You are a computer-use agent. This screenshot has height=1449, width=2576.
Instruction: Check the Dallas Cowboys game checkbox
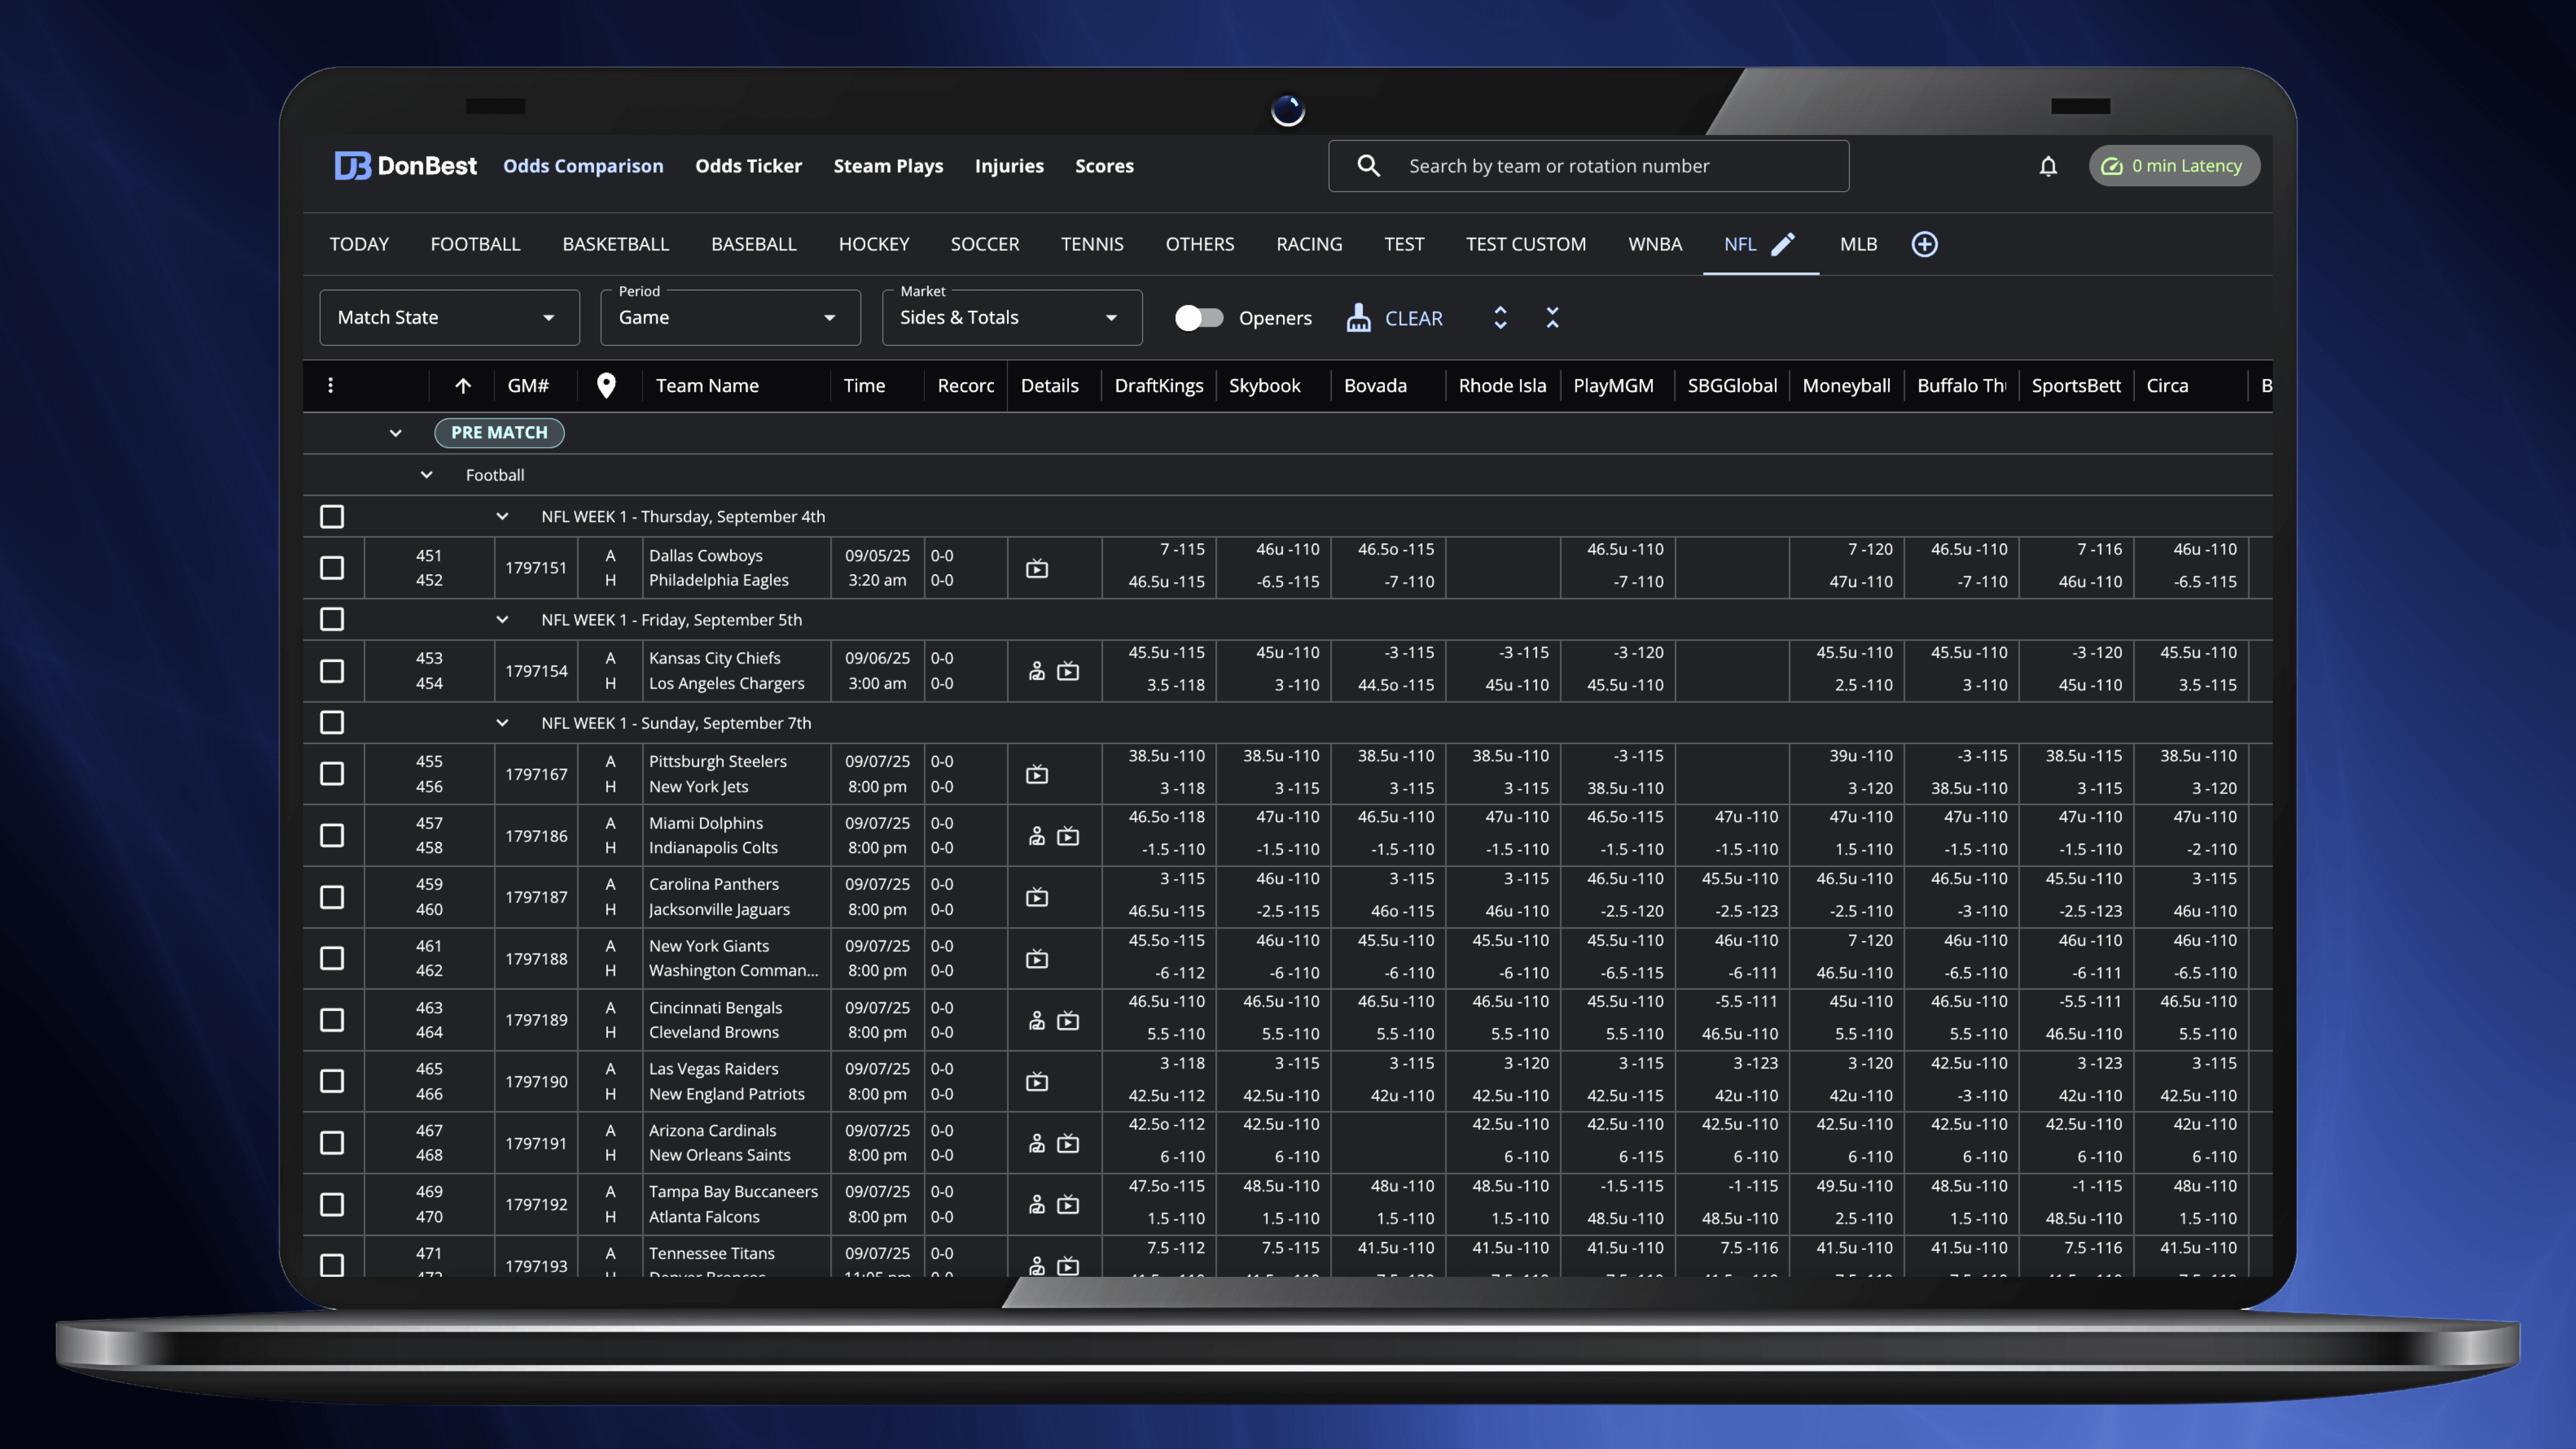tap(332, 568)
